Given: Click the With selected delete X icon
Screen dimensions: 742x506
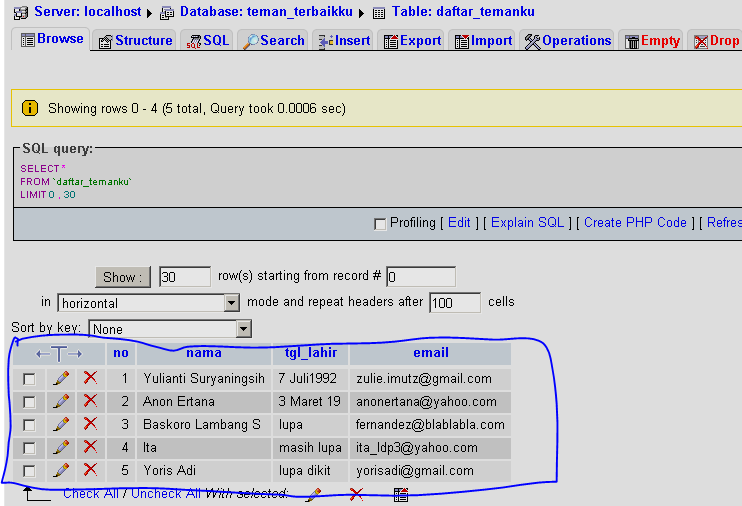Looking at the screenshot, I should (x=356, y=494).
